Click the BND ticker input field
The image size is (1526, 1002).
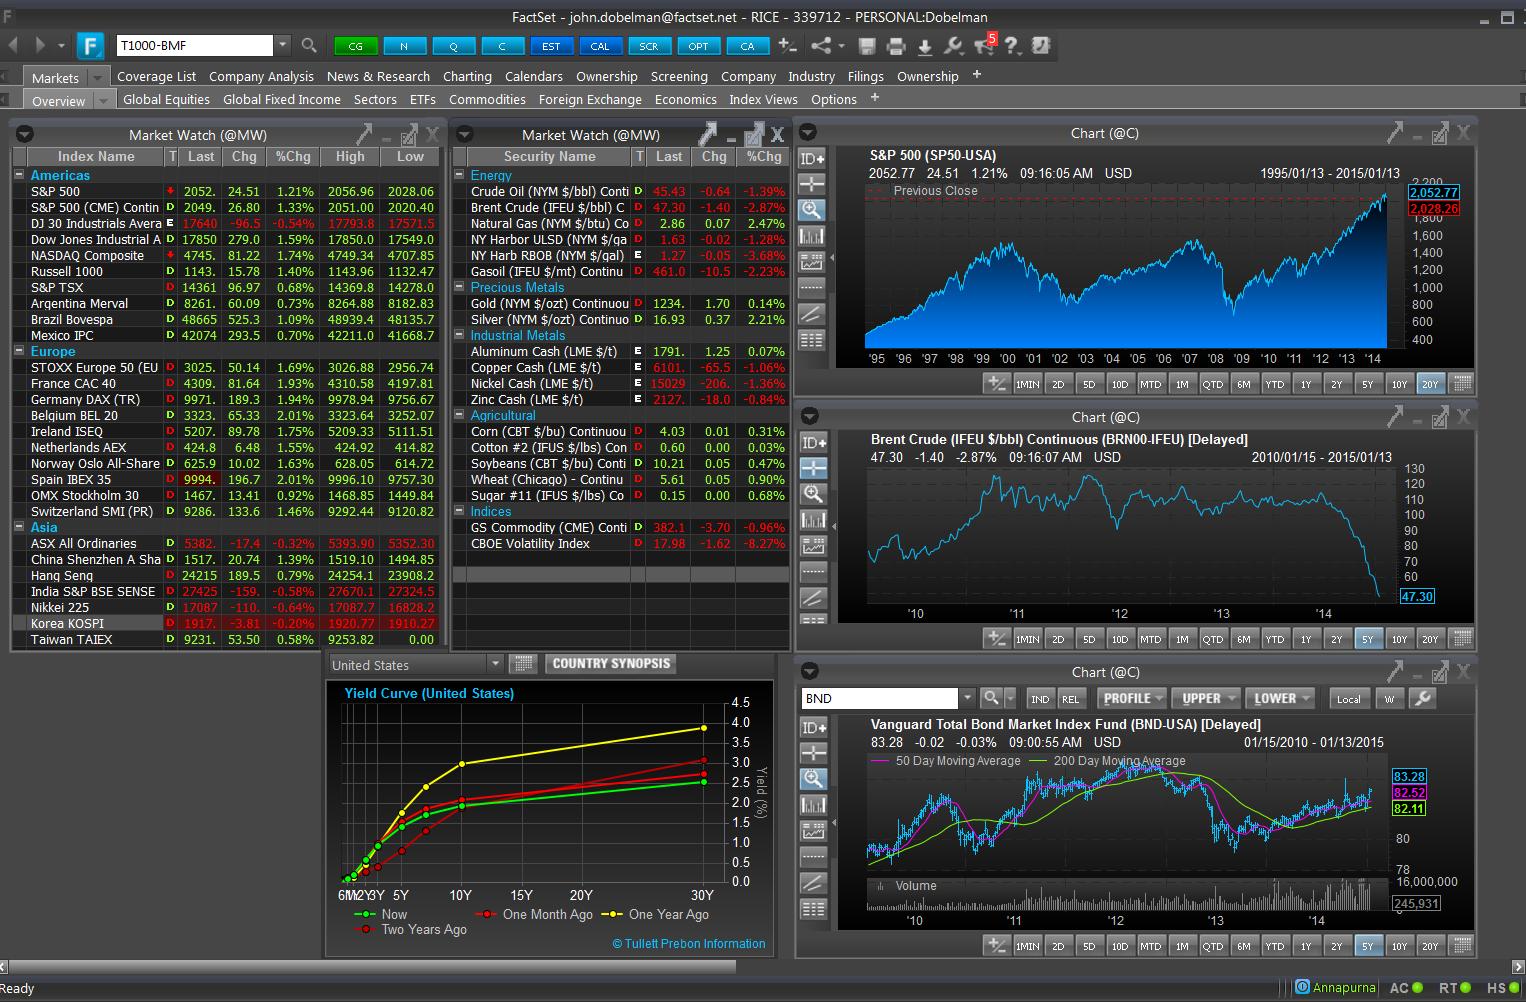pyautogui.click(x=879, y=698)
